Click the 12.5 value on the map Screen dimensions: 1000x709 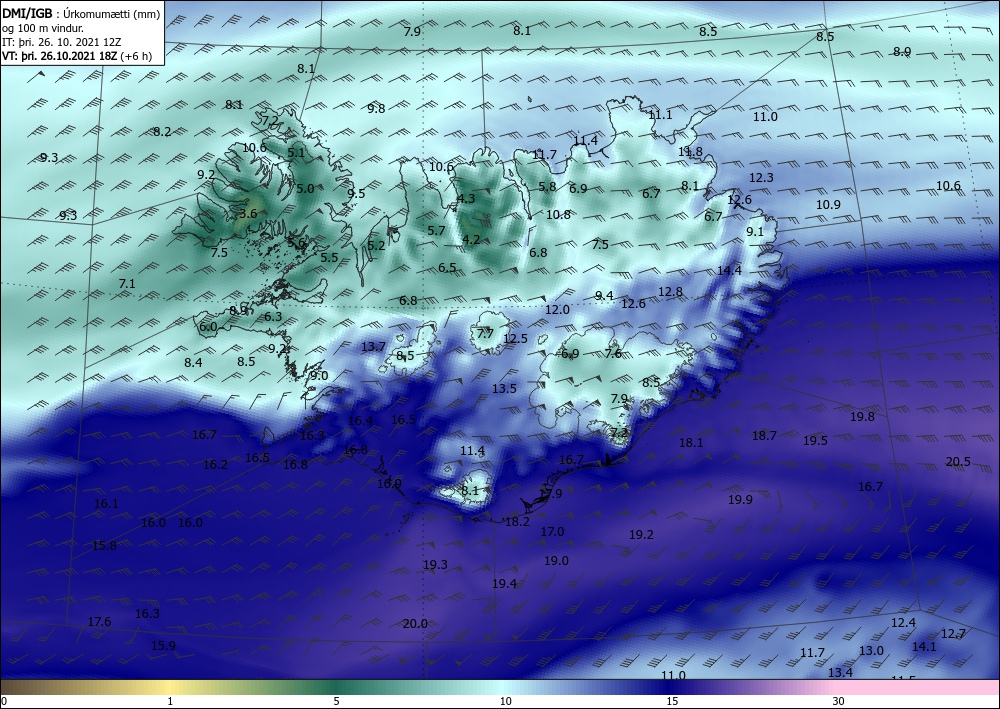tap(515, 339)
